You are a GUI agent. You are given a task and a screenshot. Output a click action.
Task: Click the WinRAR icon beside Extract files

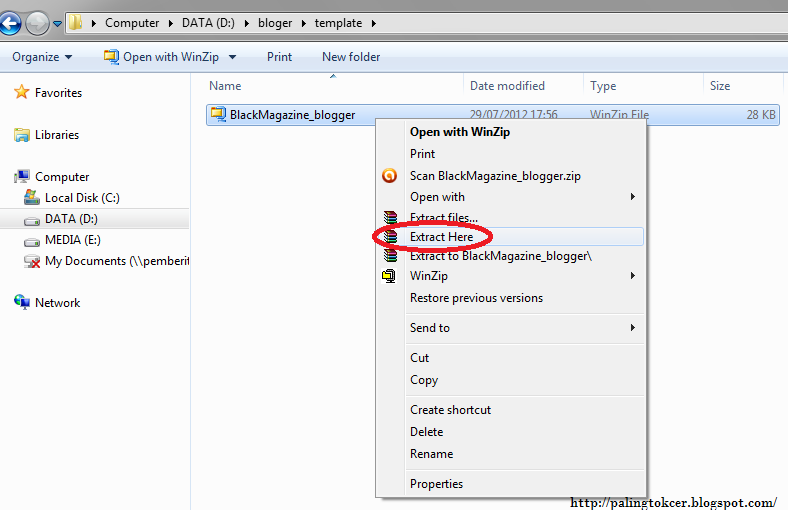(390, 217)
